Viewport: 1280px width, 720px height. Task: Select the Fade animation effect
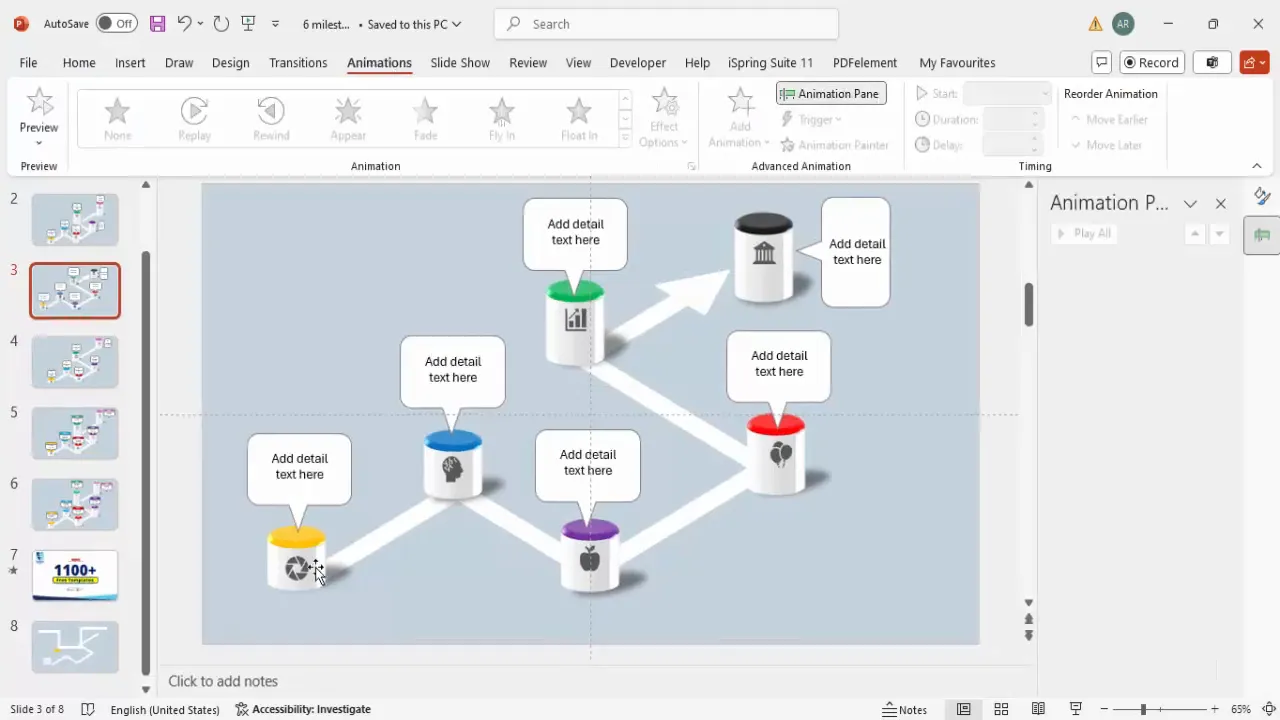pos(425,119)
